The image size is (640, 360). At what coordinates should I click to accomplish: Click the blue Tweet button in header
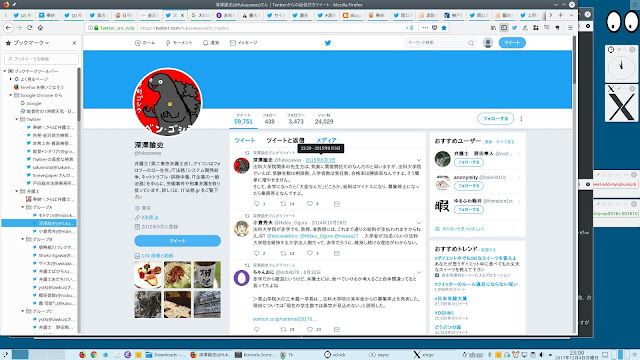pos(512,42)
